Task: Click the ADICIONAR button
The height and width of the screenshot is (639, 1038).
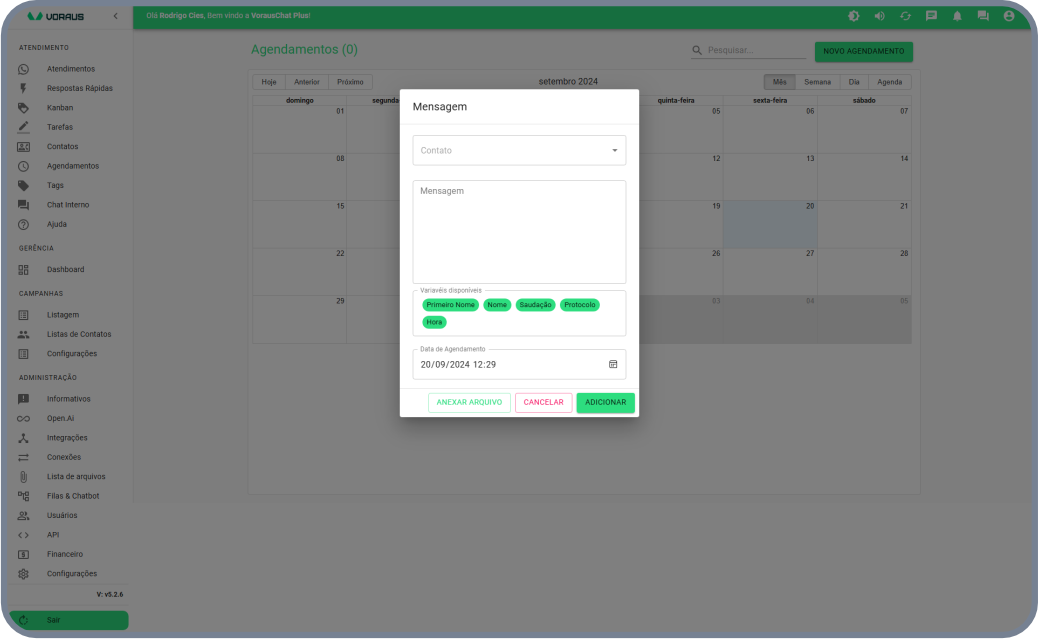Action: pos(605,402)
